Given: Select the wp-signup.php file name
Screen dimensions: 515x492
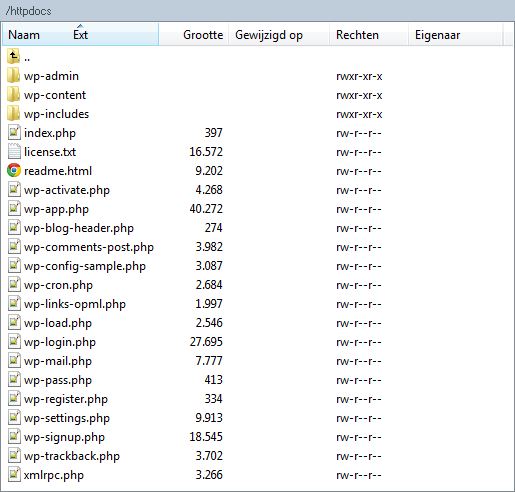Looking at the screenshot, I should pos(64,437).
